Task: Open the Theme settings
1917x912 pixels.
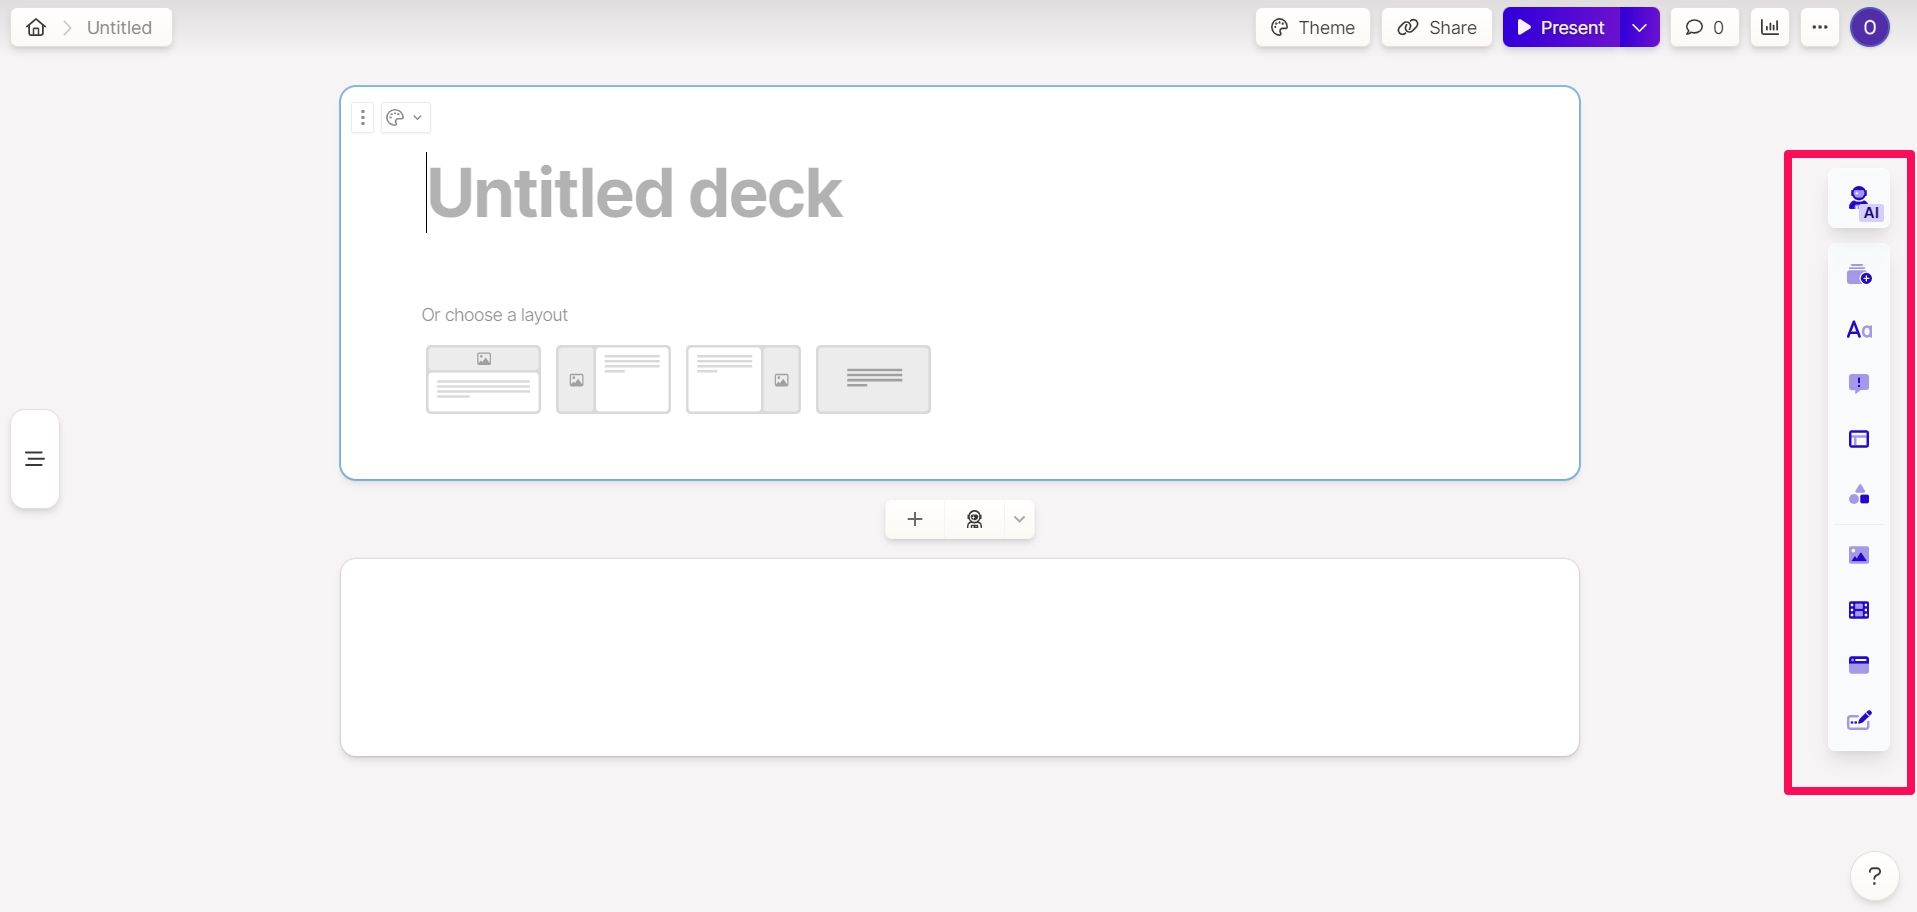Action: (1312, 27)
